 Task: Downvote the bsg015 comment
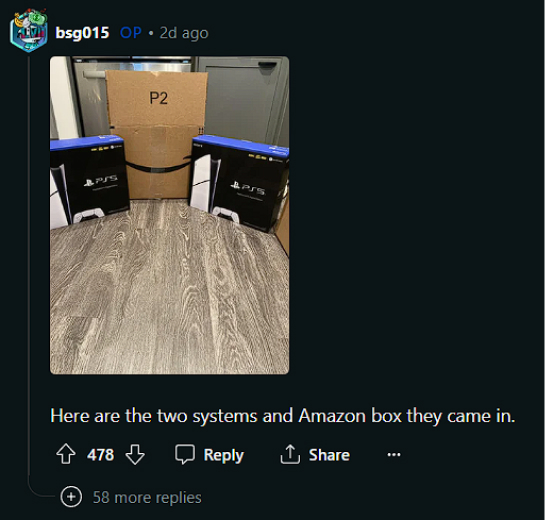coord(135,454)
